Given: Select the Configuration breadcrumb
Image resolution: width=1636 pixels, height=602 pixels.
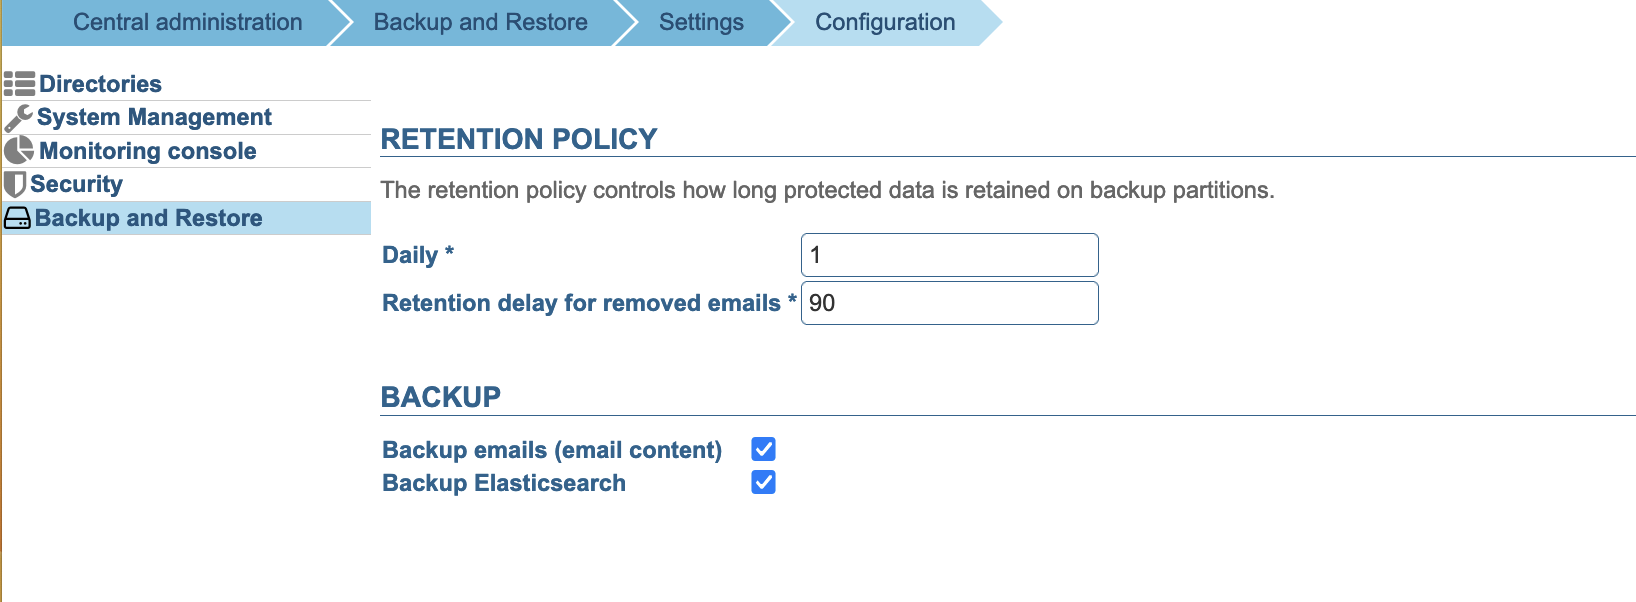Looking at the screenshot, I should click(885, 22).
